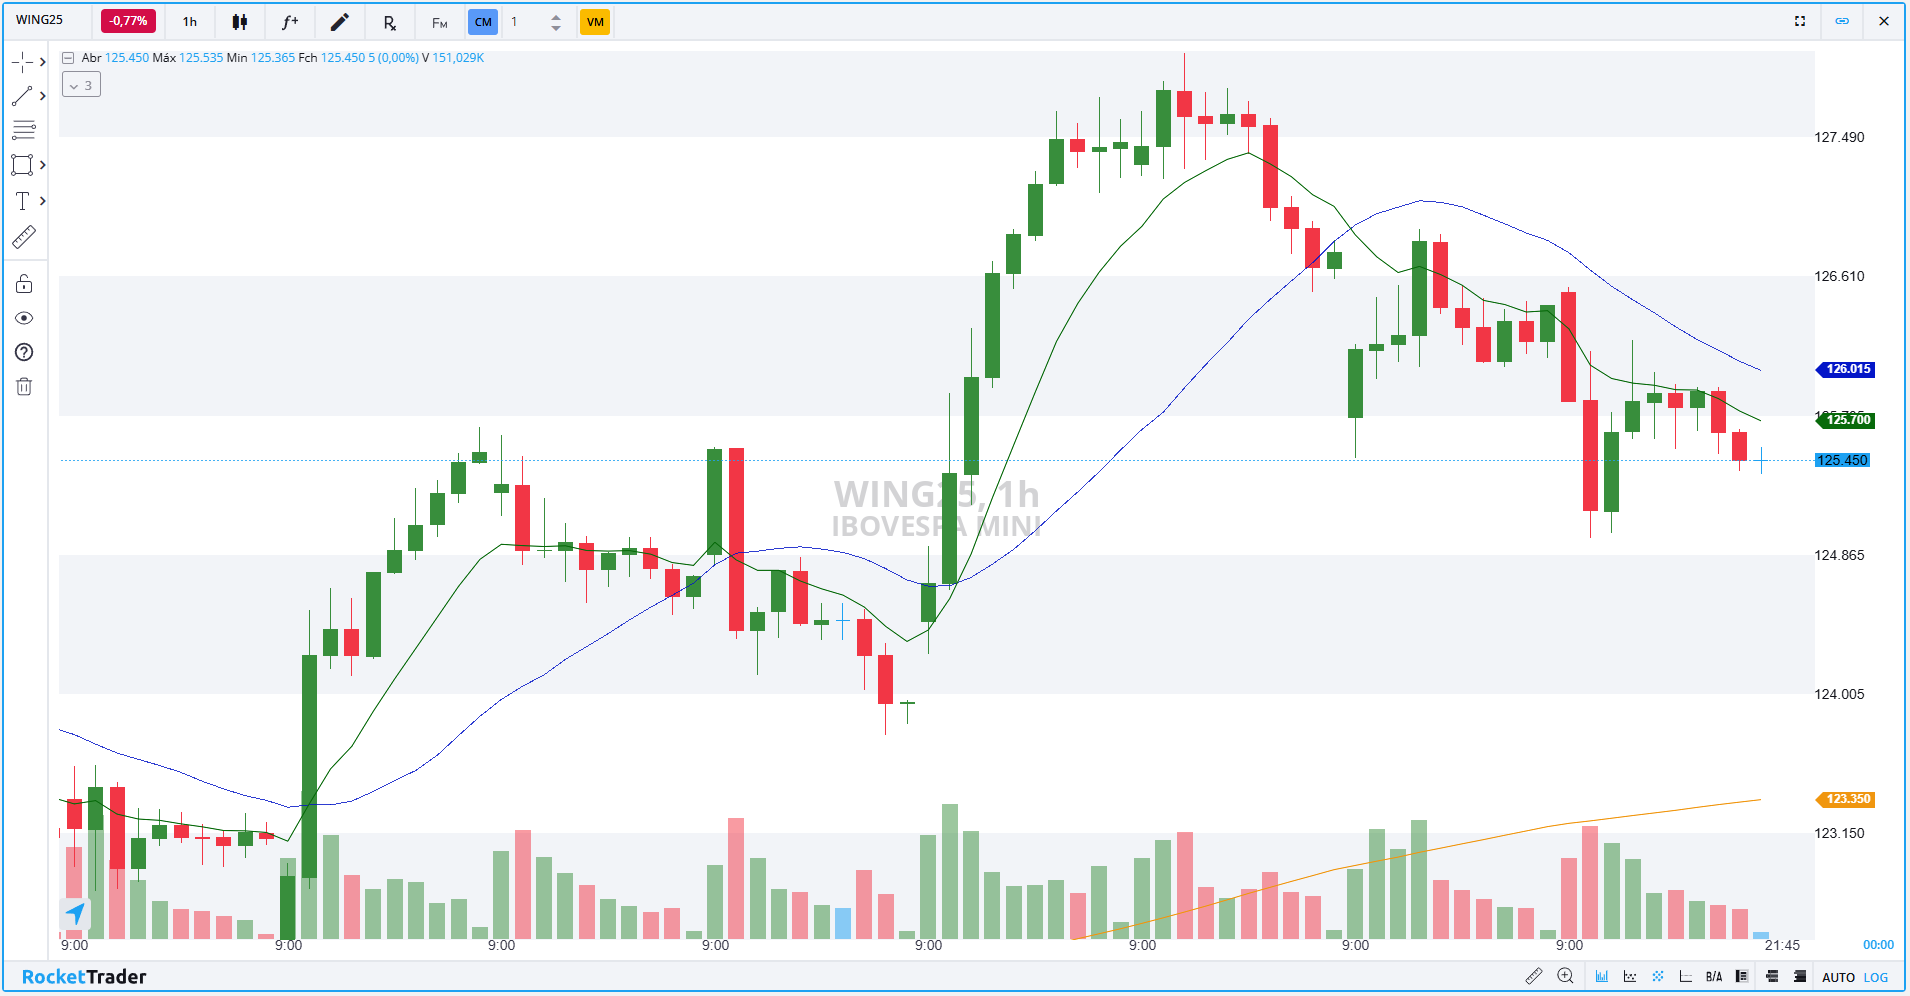Expand the collapsed indicators list showing 3
1910x996 pixels.
tap(81, 85)
